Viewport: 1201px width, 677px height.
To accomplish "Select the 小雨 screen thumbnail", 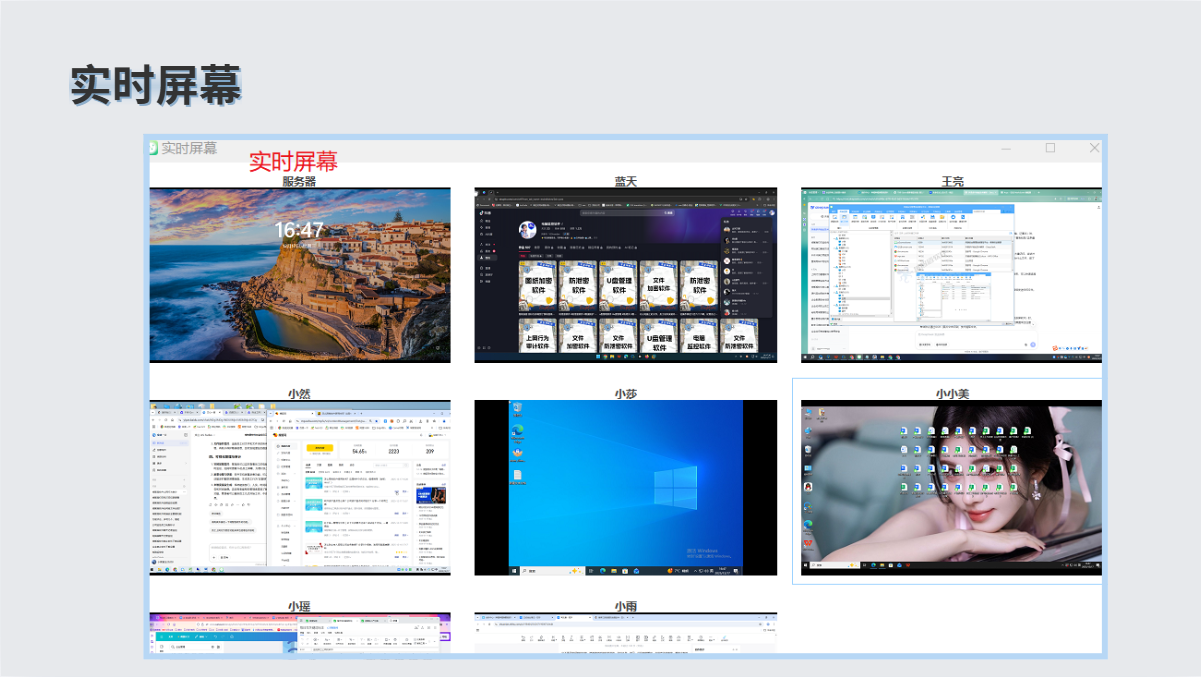I will tap(625, 633).
